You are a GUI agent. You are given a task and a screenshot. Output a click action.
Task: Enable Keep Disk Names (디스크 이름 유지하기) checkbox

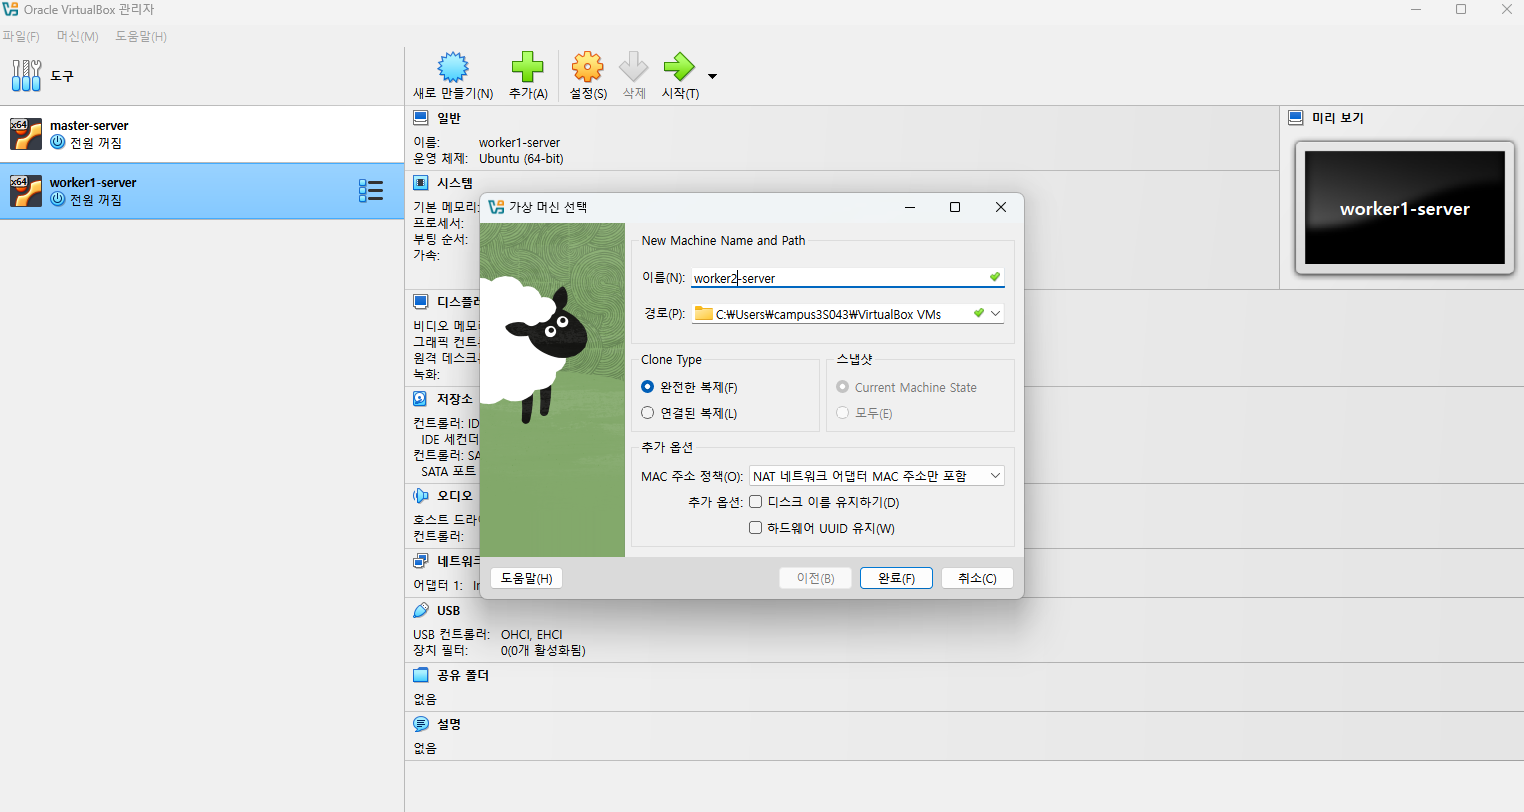pos(756,502)
